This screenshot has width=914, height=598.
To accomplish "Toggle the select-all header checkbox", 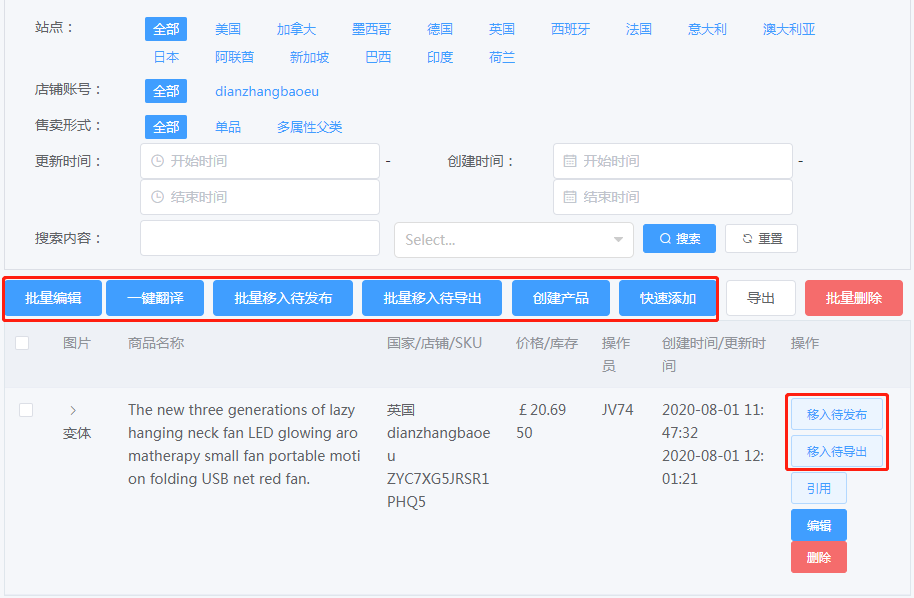I will pos(22,343).
